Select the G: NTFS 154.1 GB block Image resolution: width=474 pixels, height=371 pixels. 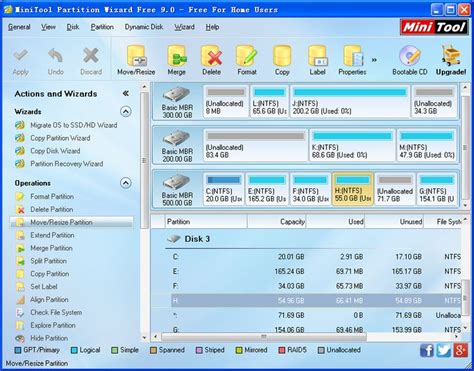[437, 189]
